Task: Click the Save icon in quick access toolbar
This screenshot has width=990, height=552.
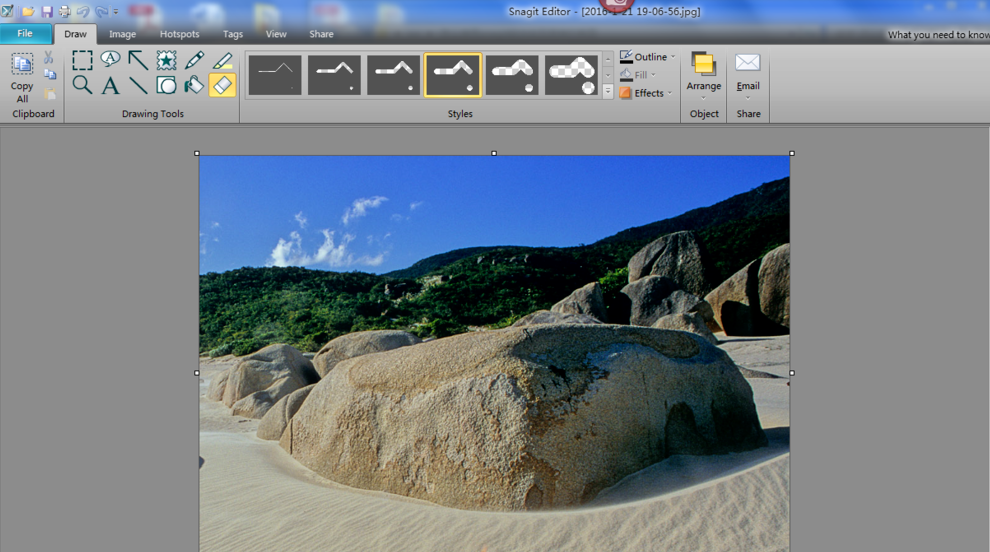Action: pyautogui.click(x=46, y=11)
